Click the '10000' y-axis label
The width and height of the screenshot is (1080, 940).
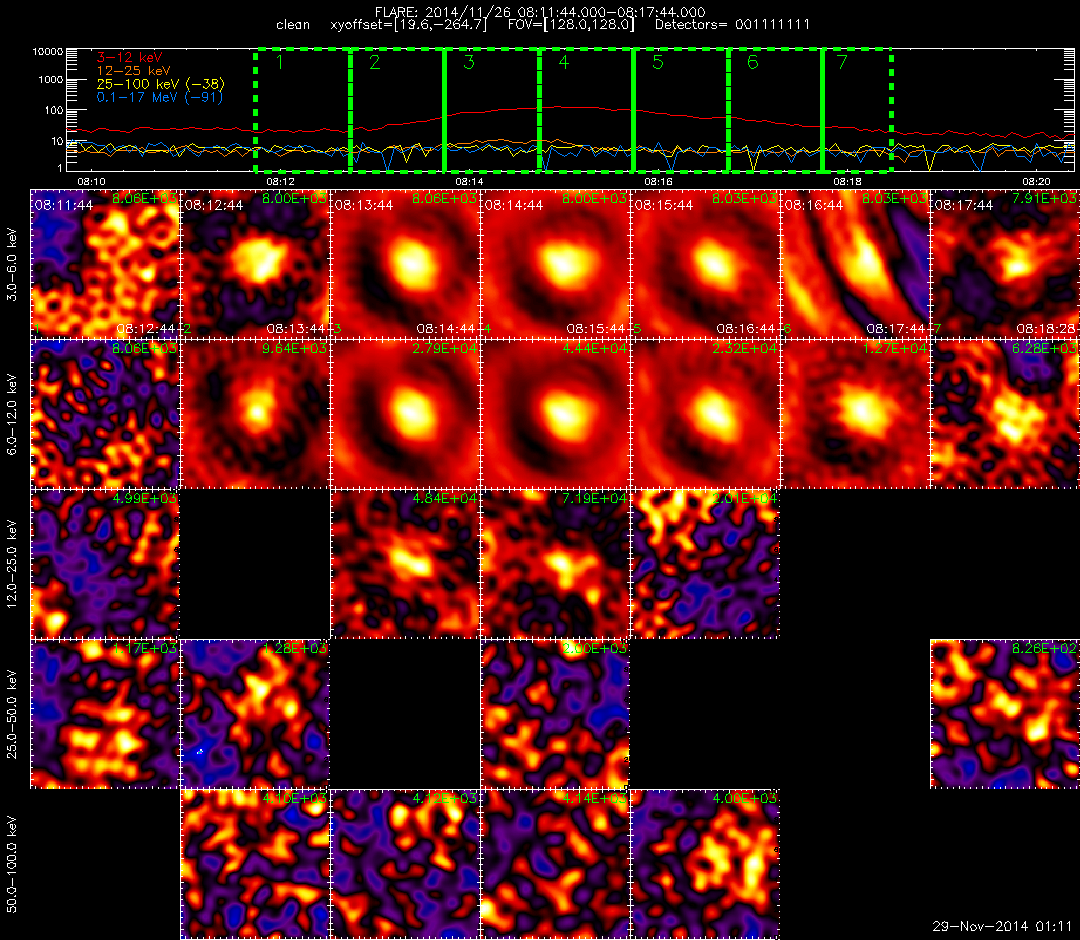pyautogui.click(x=47, y=52)
